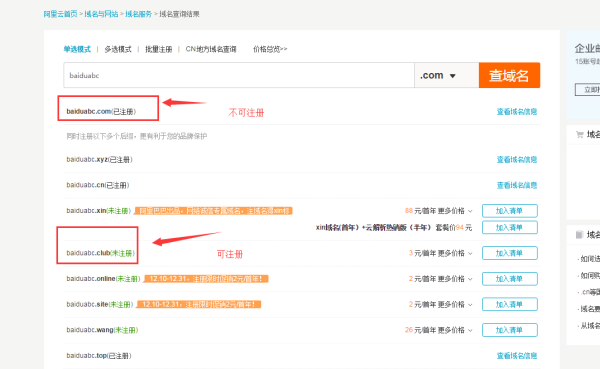Open the 域名与网站 breadcrumb link

(x=101, y=14)
